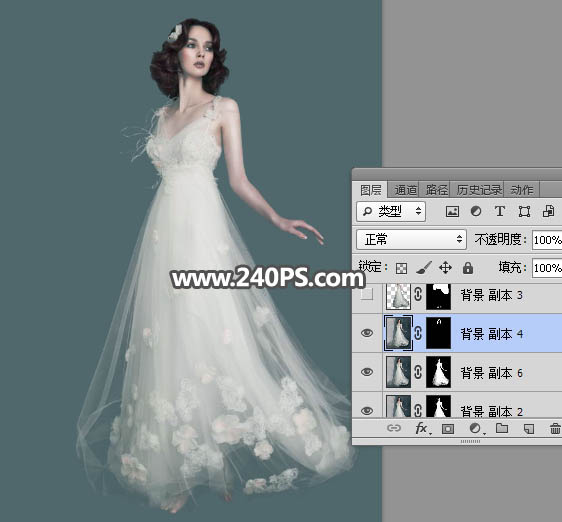The width and height of the screenshot is (562, 522).
Task: Select 背景 副本 4 layer thumbnail
Action: coord(398,333)
